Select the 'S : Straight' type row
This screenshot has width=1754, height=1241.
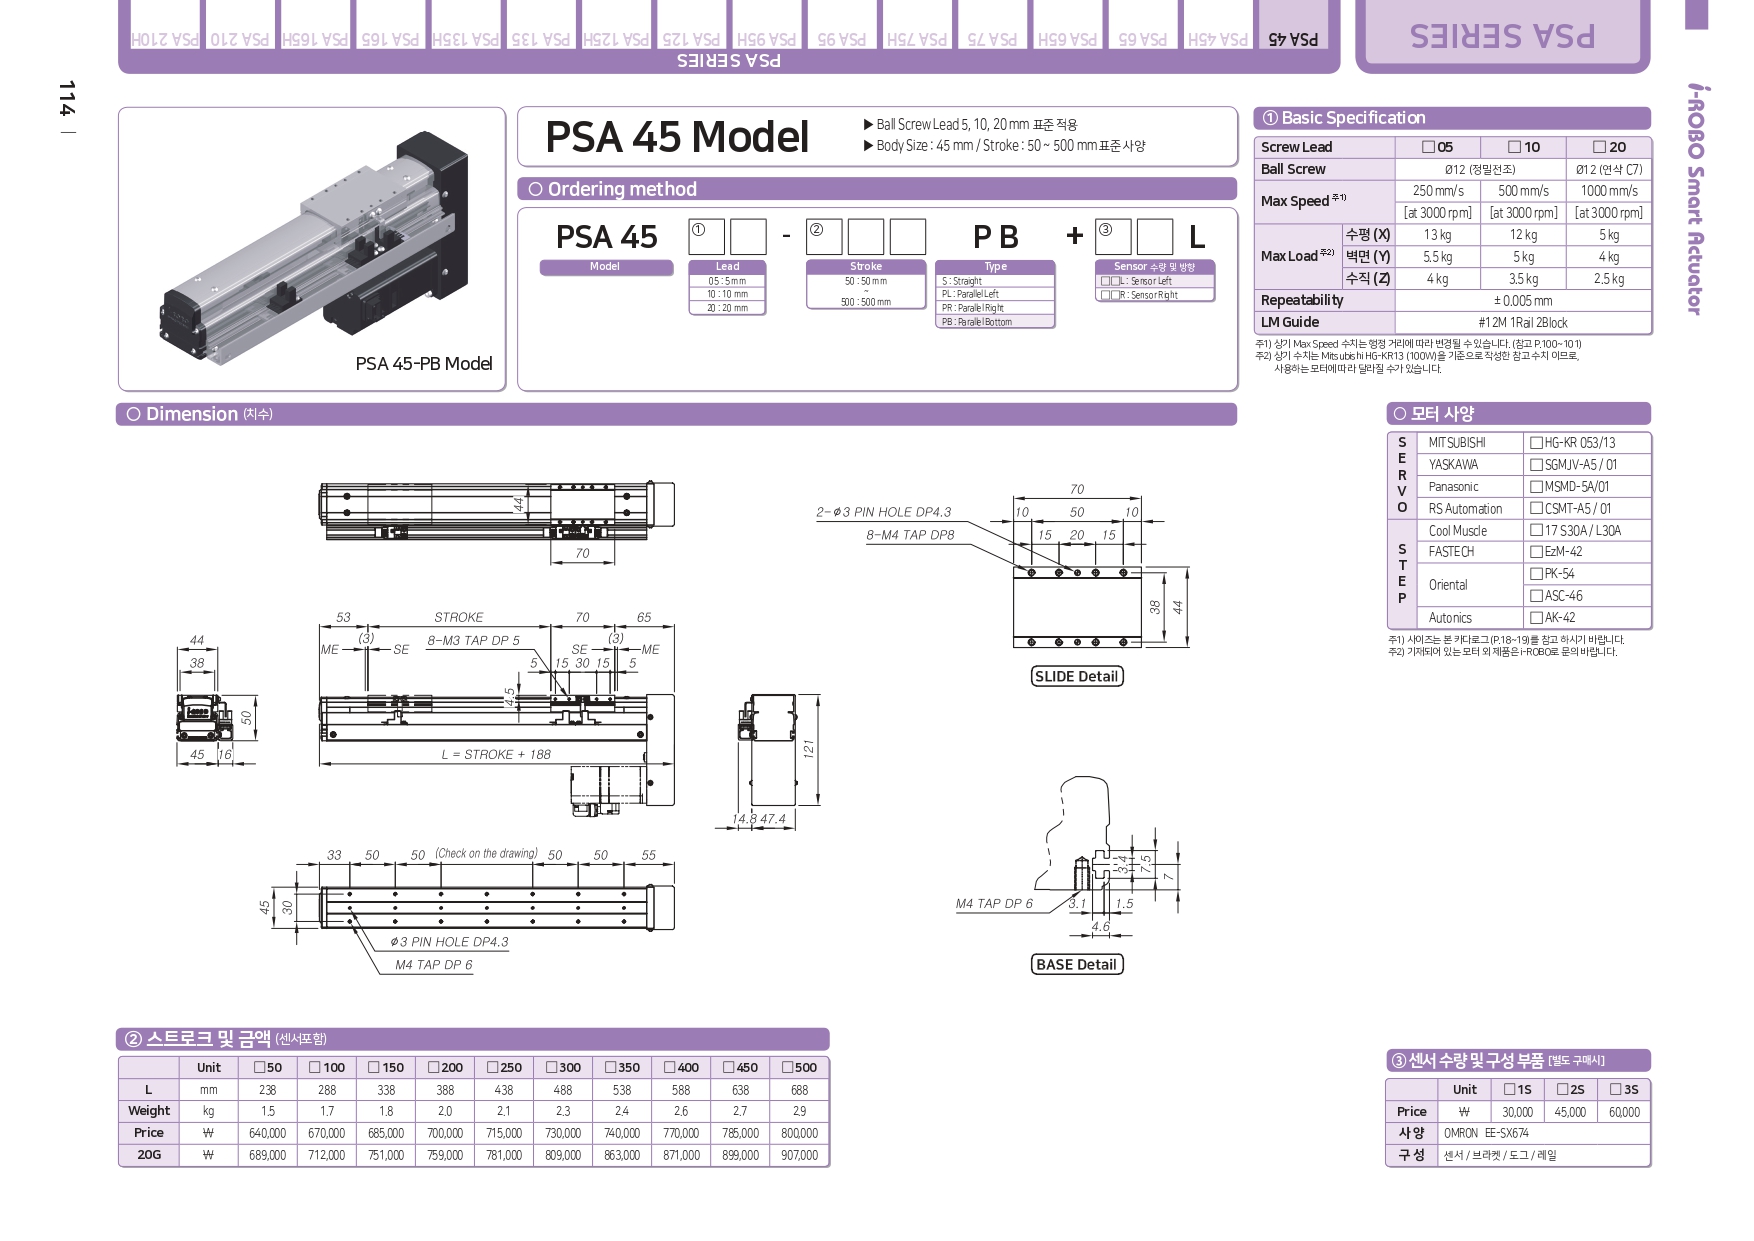[x=995, y=281]
